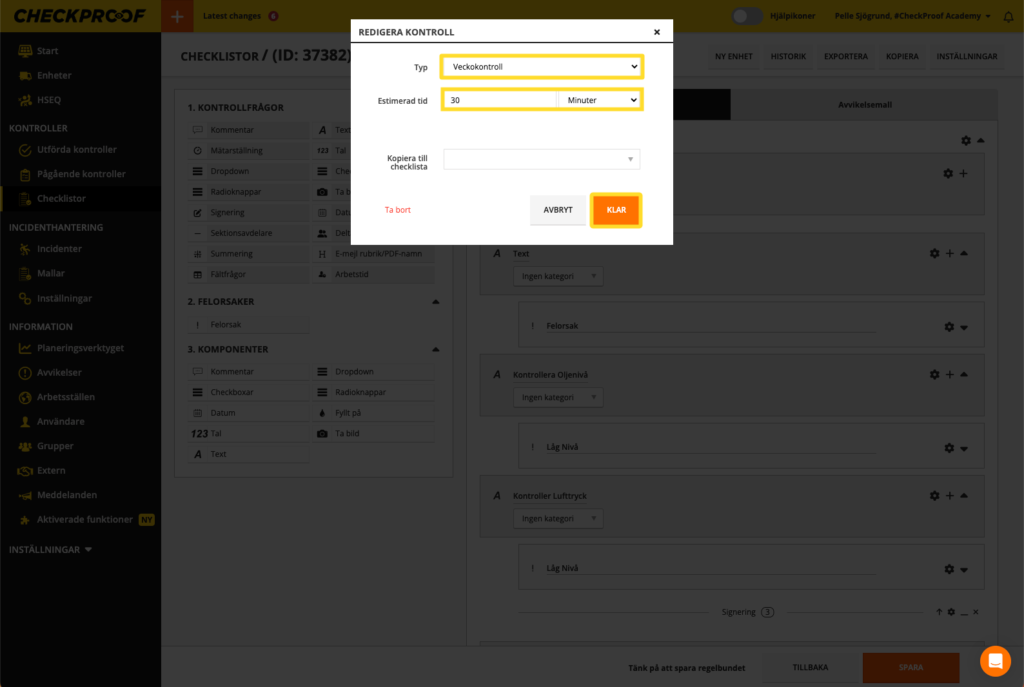The width and height of the screenshot is (1024, 687).
Task: Click gear icon on Kontrollera Oljenivå row
Action: point(935,374)
